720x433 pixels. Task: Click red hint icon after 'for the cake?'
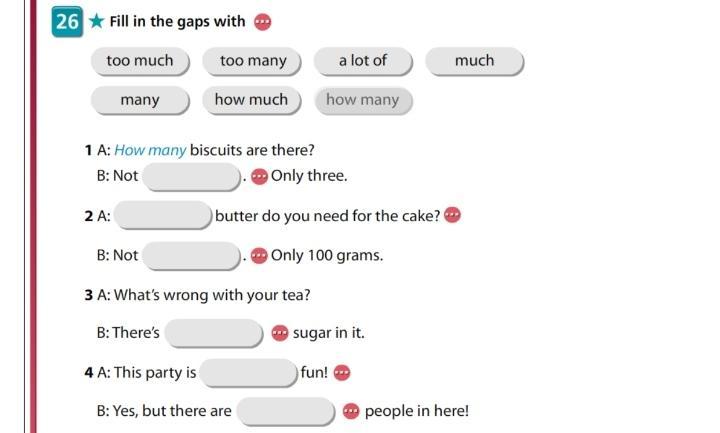pos(452,214)
